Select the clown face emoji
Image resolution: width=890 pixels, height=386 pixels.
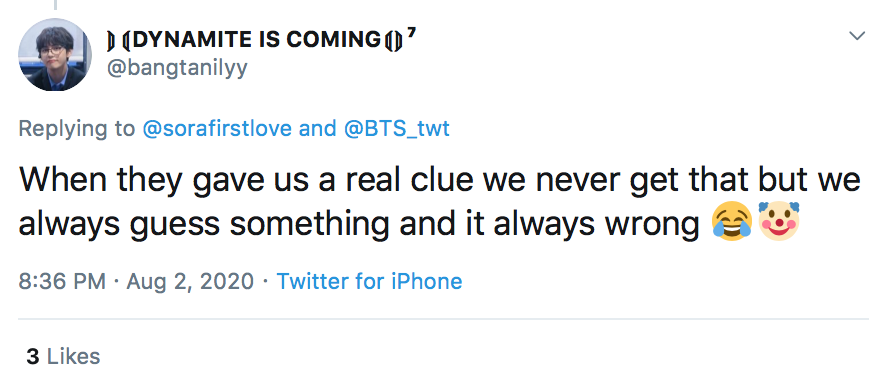(x=779, y=221)
